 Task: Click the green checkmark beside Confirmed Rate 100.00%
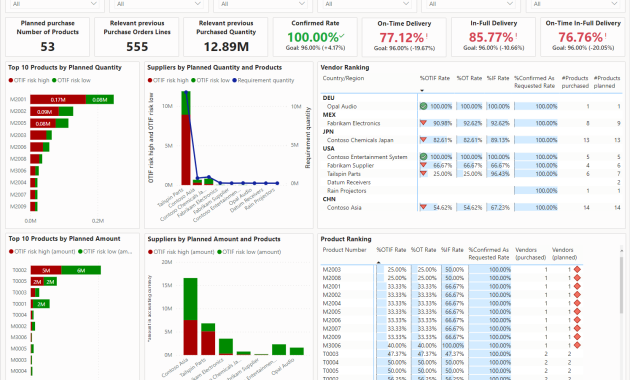(342, 36)
